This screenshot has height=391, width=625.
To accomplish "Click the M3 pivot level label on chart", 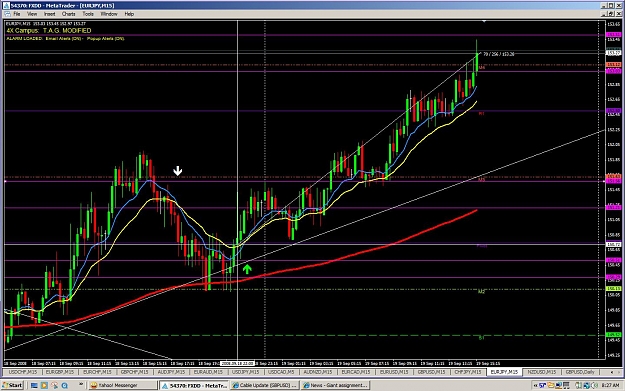I will pyautogui.click(x=482, y=180).
